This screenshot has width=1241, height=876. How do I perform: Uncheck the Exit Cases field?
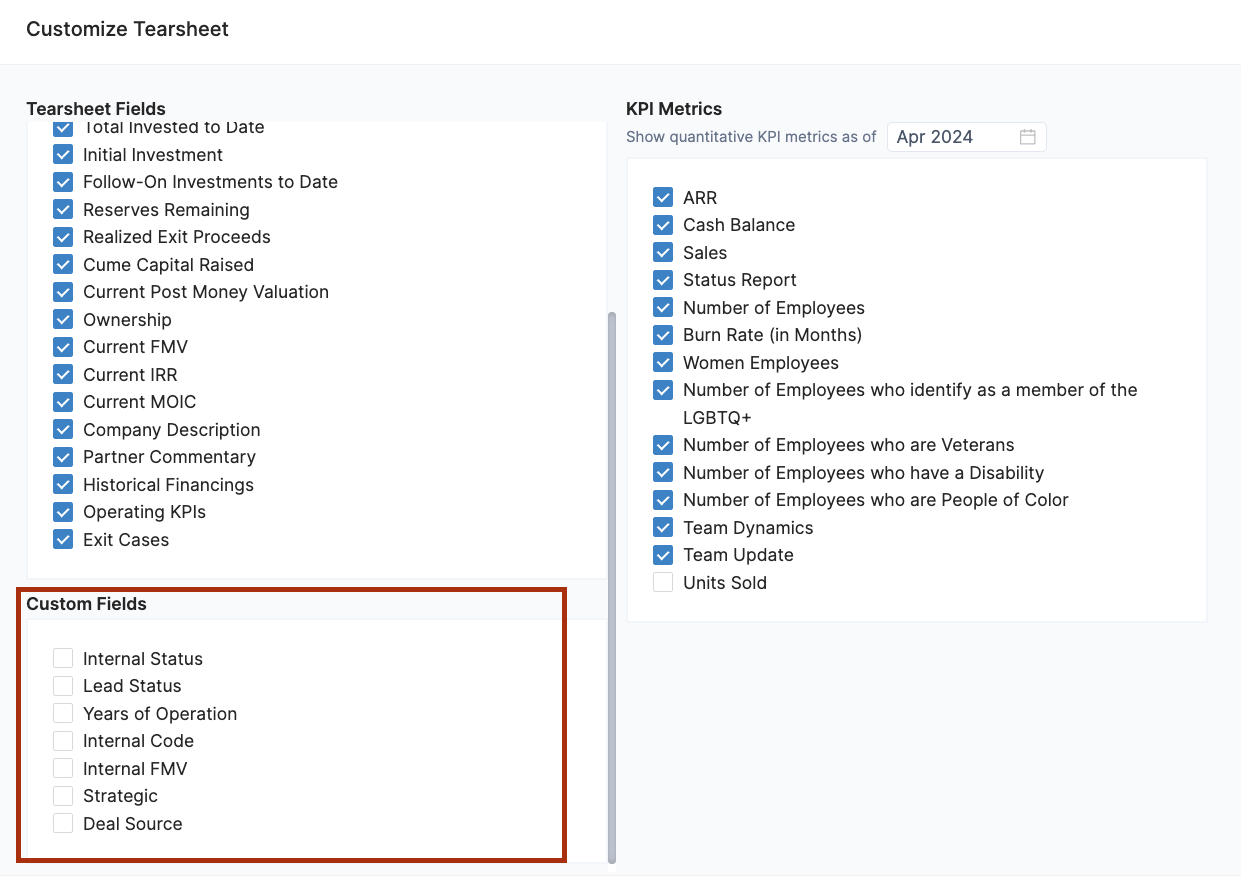pyautogui.click(x=63, y=540)
